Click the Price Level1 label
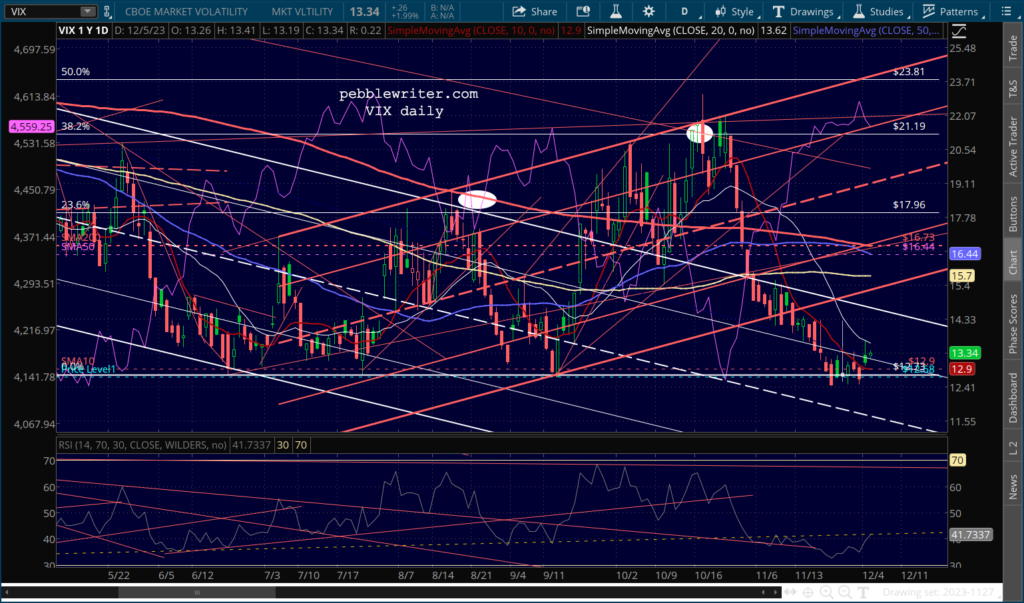The height and width of the screenshot is (603, 1024). [x=88, y=370]
